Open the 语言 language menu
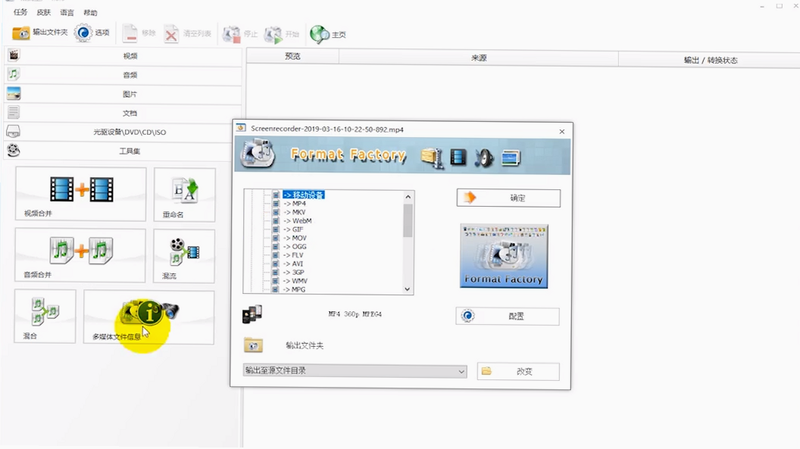This screenshot has height=449, width=800. click(67, 12)
